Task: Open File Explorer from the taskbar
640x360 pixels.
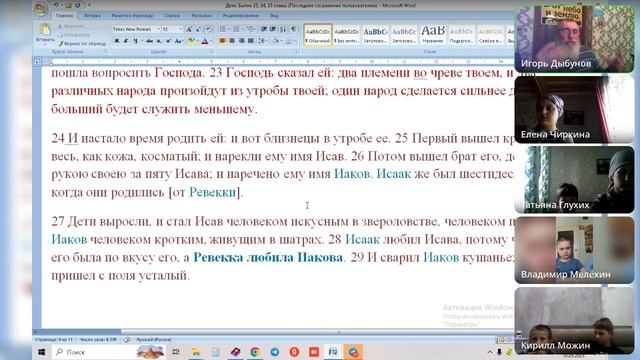Action: point(196,352)
